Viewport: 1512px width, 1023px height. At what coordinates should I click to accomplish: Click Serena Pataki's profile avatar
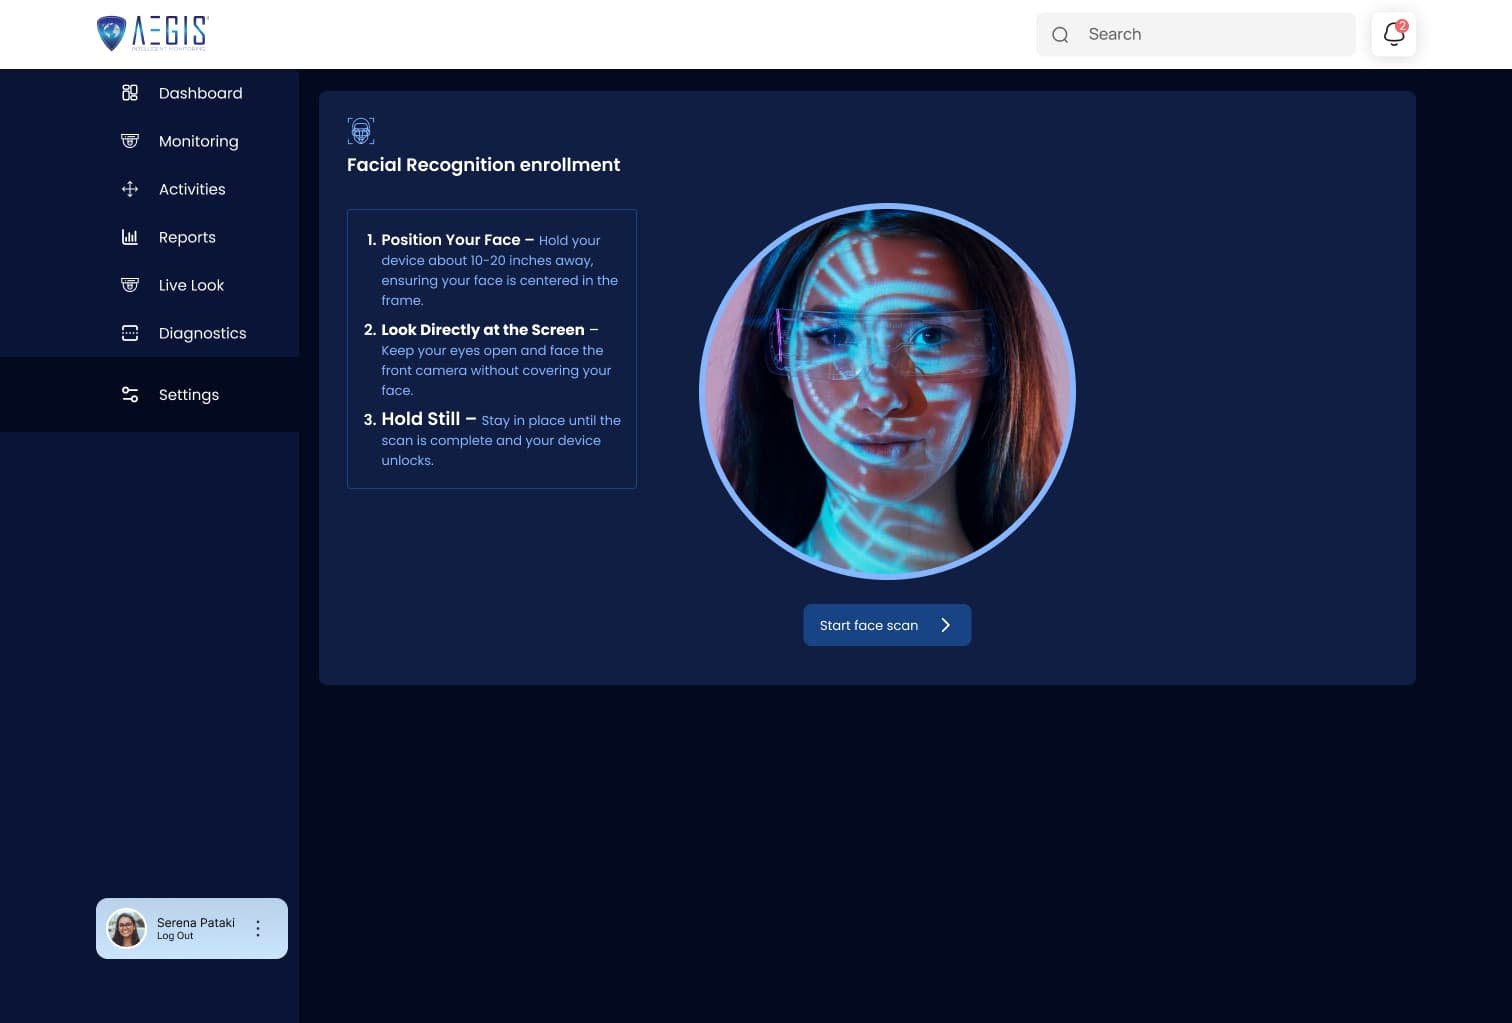click(127, 928)
